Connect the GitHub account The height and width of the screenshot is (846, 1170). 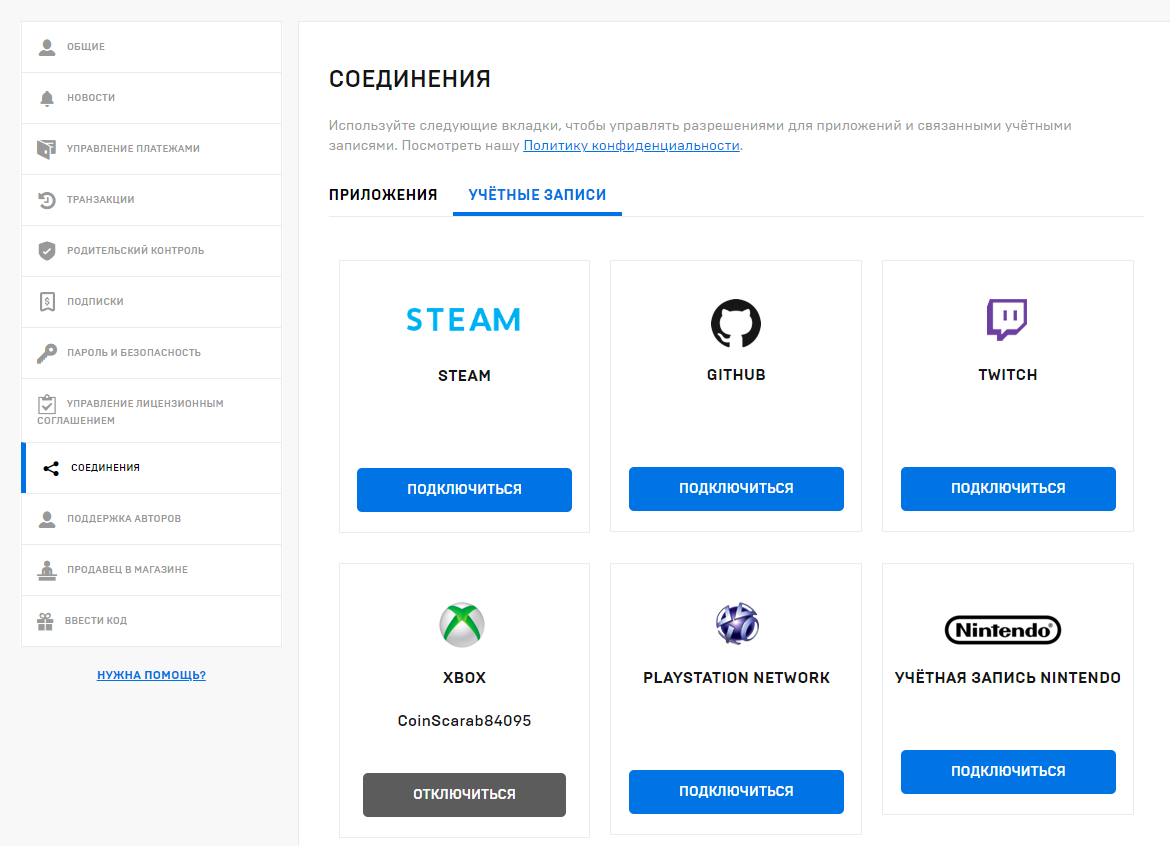(x=736, y=489)
